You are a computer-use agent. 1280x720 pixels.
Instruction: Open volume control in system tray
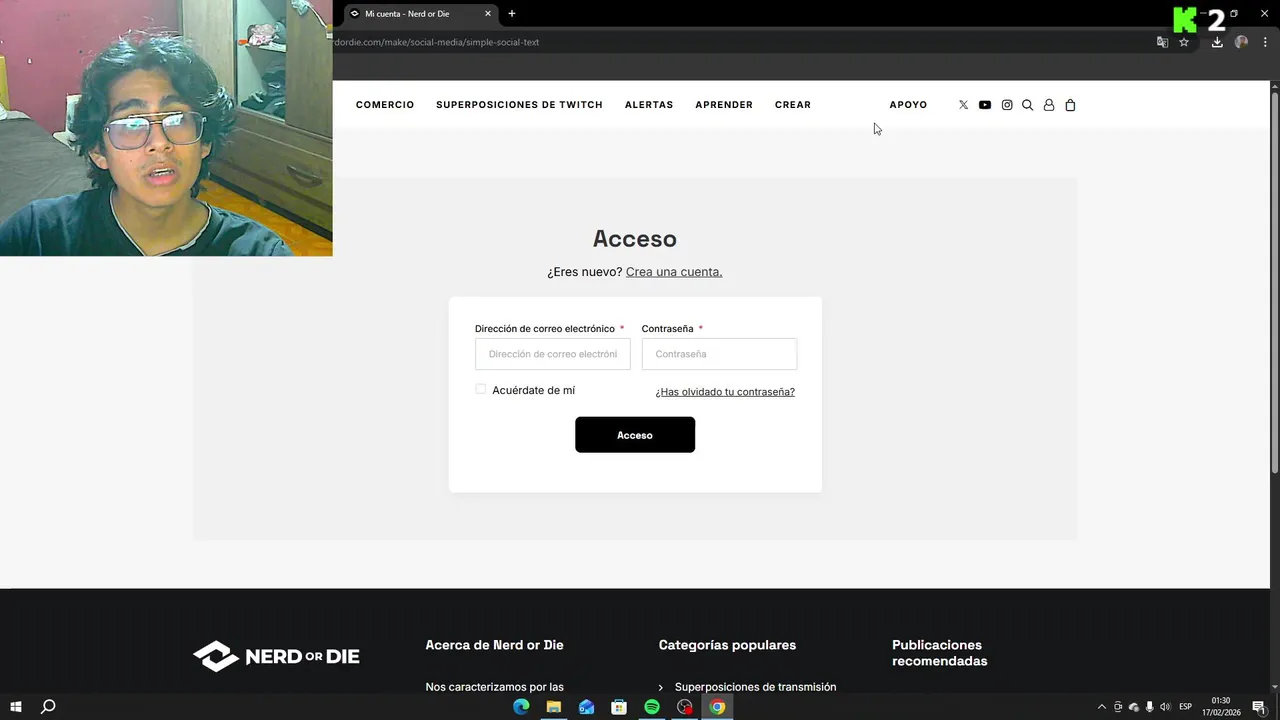click(1165, 707)
